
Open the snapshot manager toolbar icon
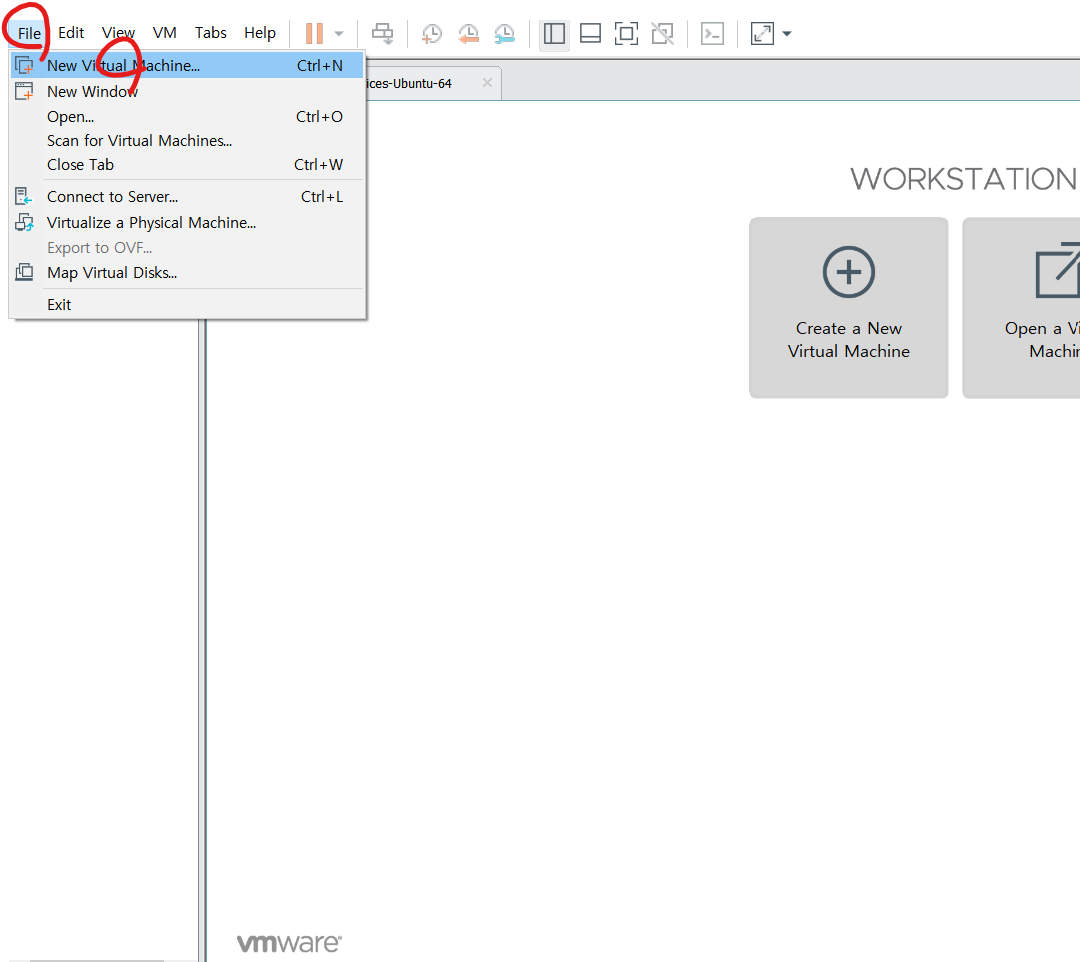(x=505, y=33)
